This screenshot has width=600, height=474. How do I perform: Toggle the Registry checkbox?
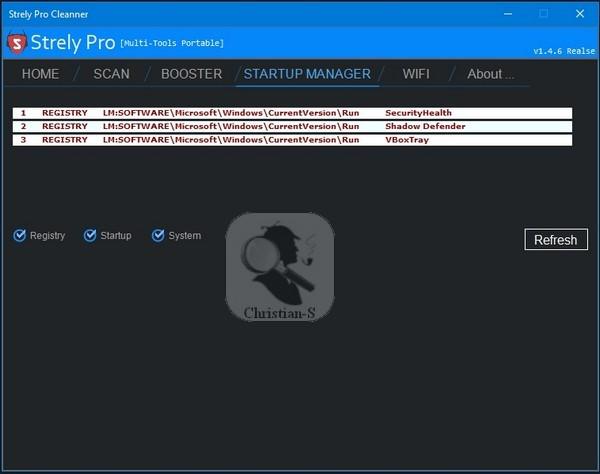pos(20,235)
